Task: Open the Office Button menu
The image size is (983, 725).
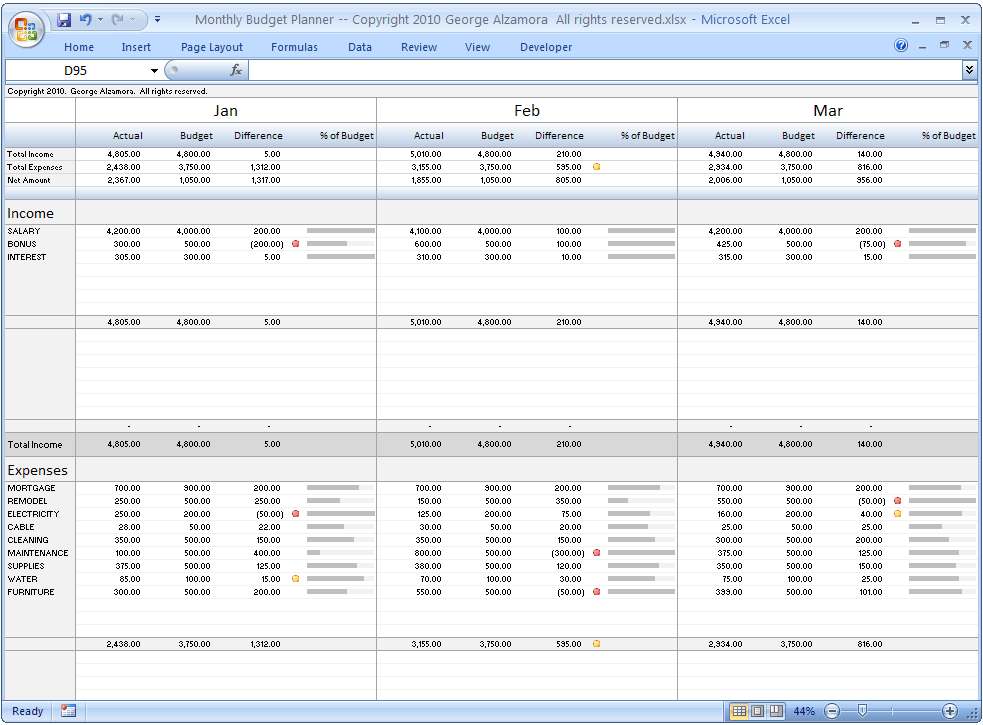Action: tap(26, 29)
